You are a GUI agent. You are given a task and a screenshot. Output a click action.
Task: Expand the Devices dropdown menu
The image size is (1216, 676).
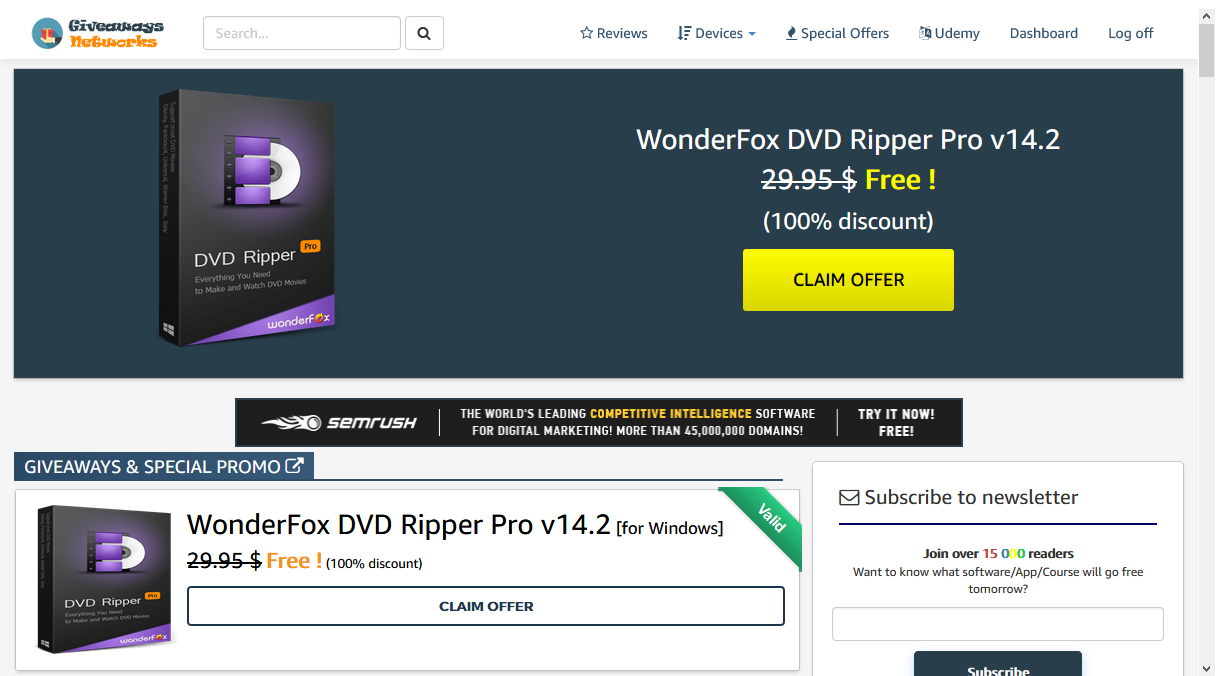[716, 33]
